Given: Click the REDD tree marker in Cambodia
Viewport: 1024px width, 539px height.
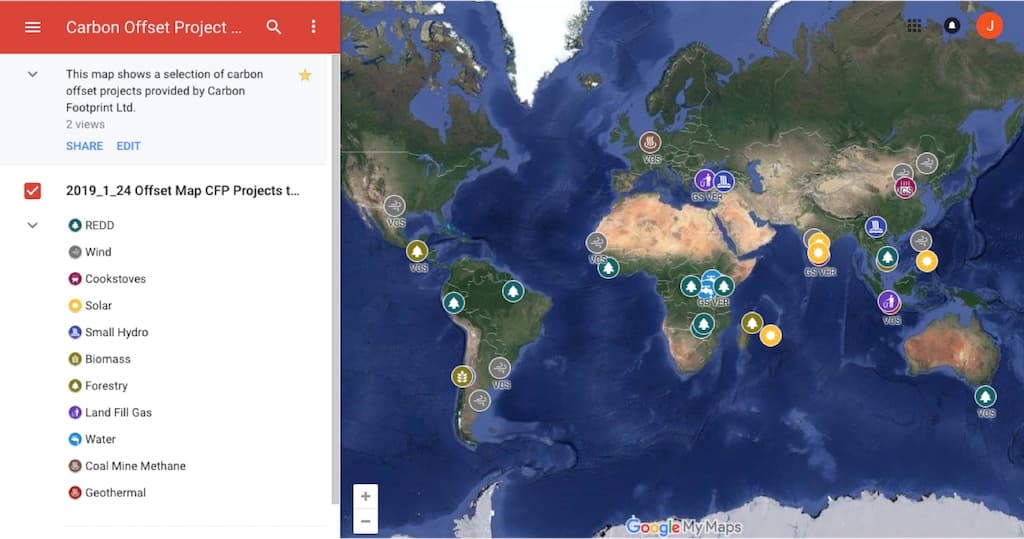Looking at the screenshot, I should coord(887,257).
